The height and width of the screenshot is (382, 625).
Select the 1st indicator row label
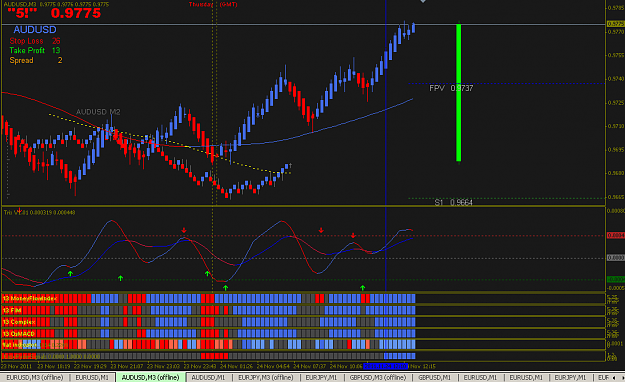(x=20, y=345)
